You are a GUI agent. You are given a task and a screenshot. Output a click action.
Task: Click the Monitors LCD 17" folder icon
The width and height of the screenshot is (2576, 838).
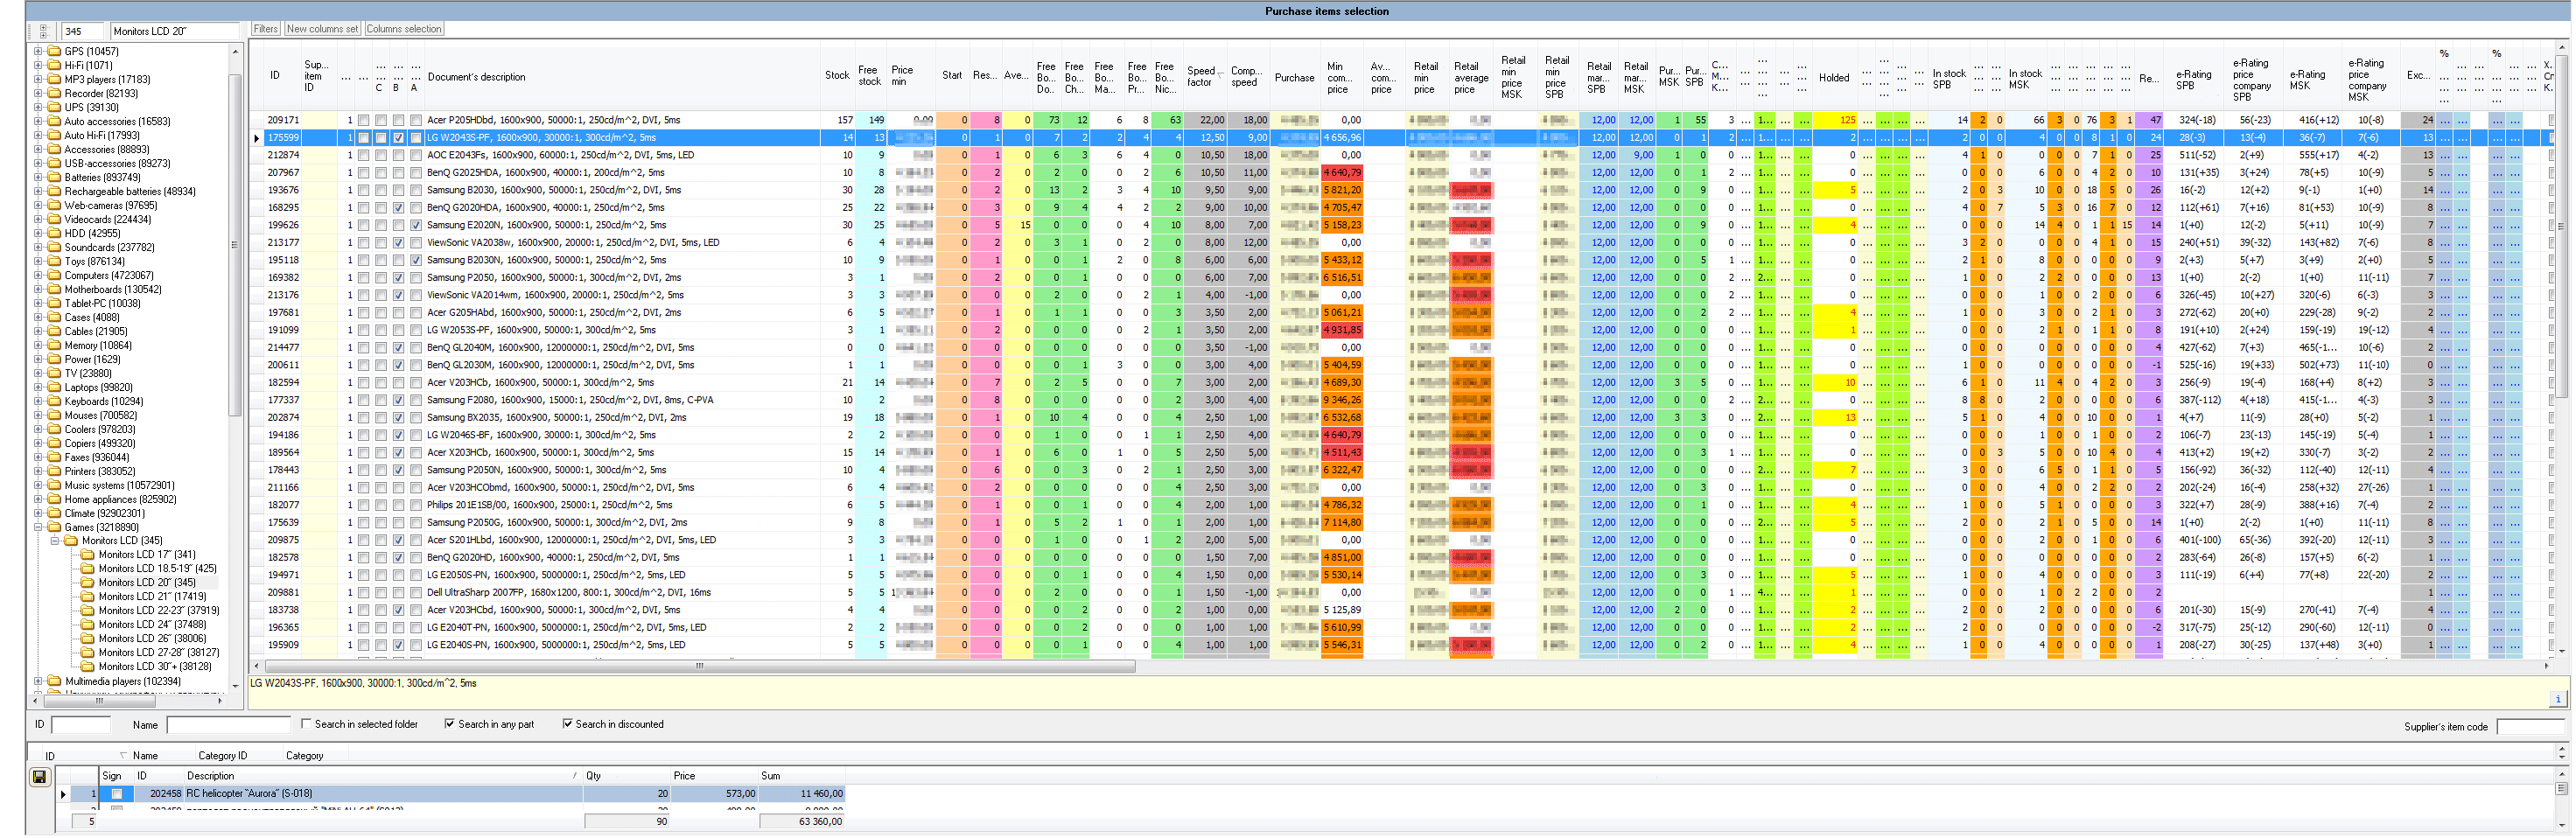[x=88, y=554]
